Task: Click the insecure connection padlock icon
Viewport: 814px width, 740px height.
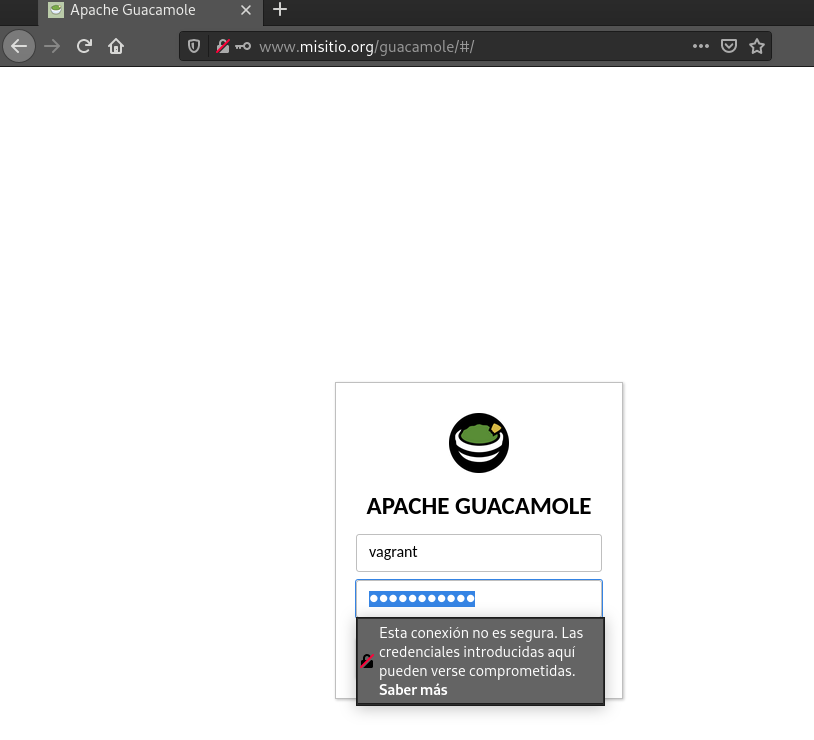Action: [223, 46]
